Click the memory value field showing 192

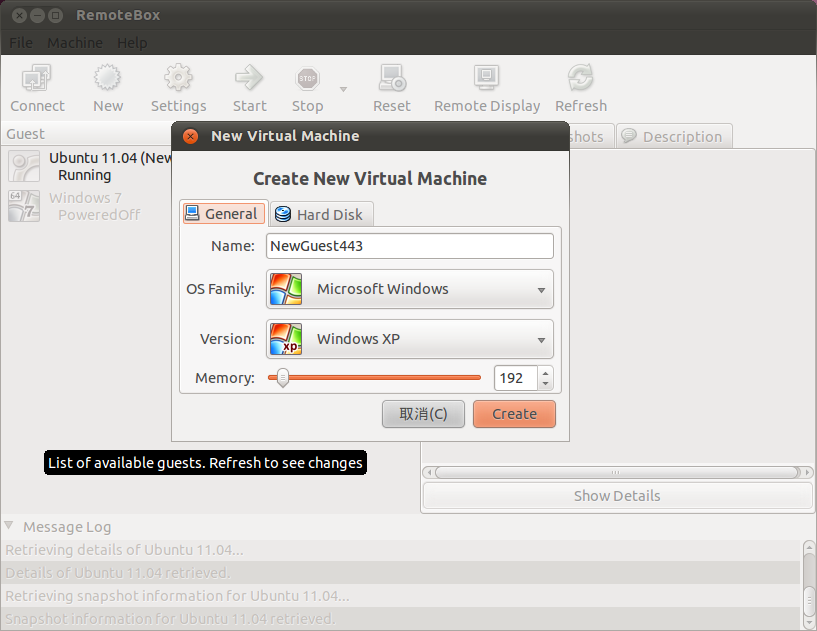[515, 378]
